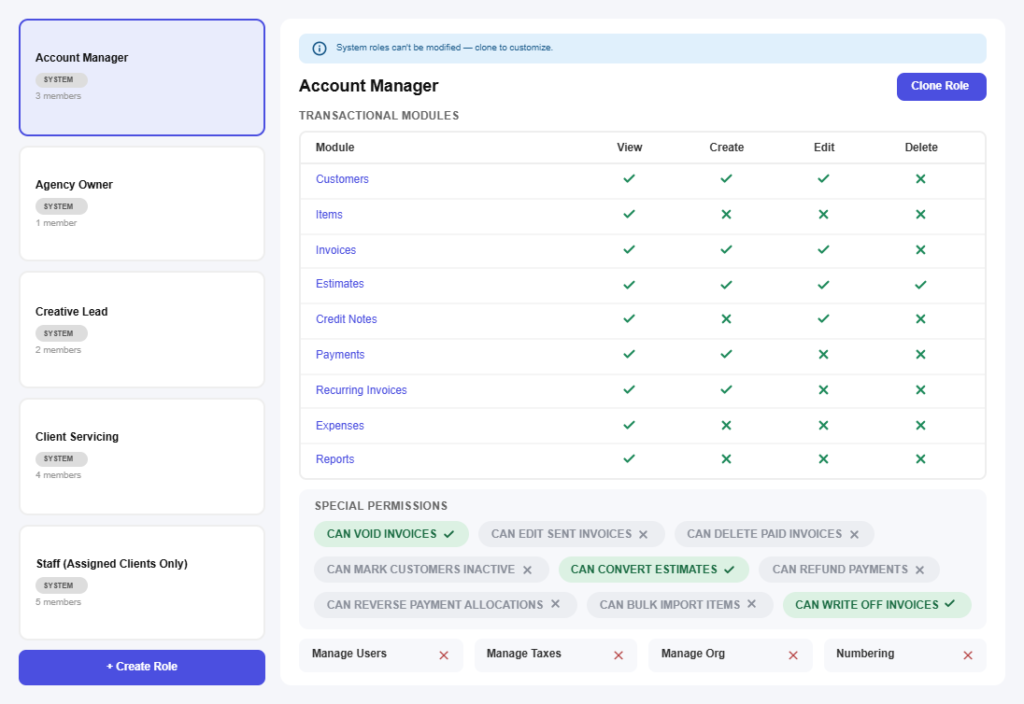Click the Manage Taxes cross icon
Screen dimensions: 1024x704
tap(618, 655)
